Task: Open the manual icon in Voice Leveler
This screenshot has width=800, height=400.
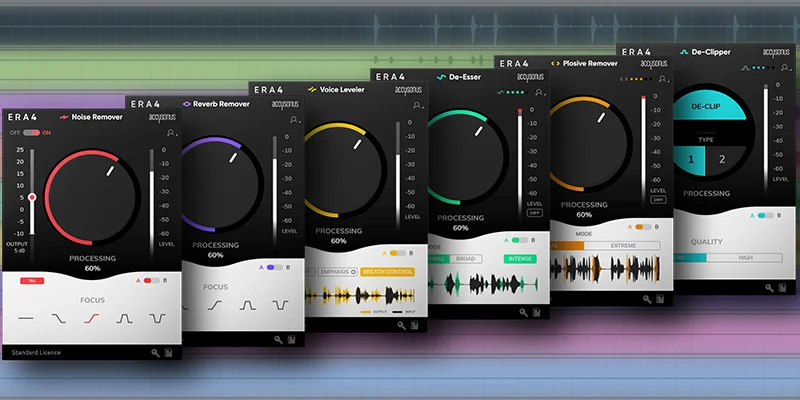Action: [414, 326]
